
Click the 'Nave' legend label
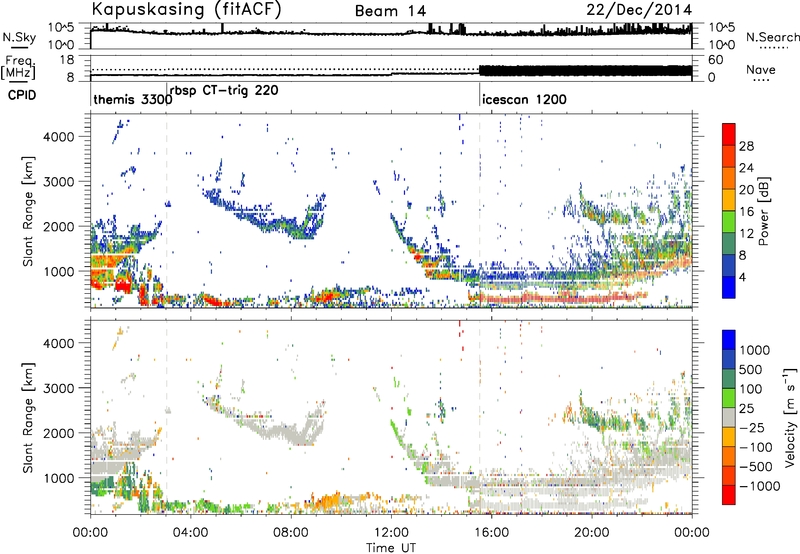click(761, 70)
